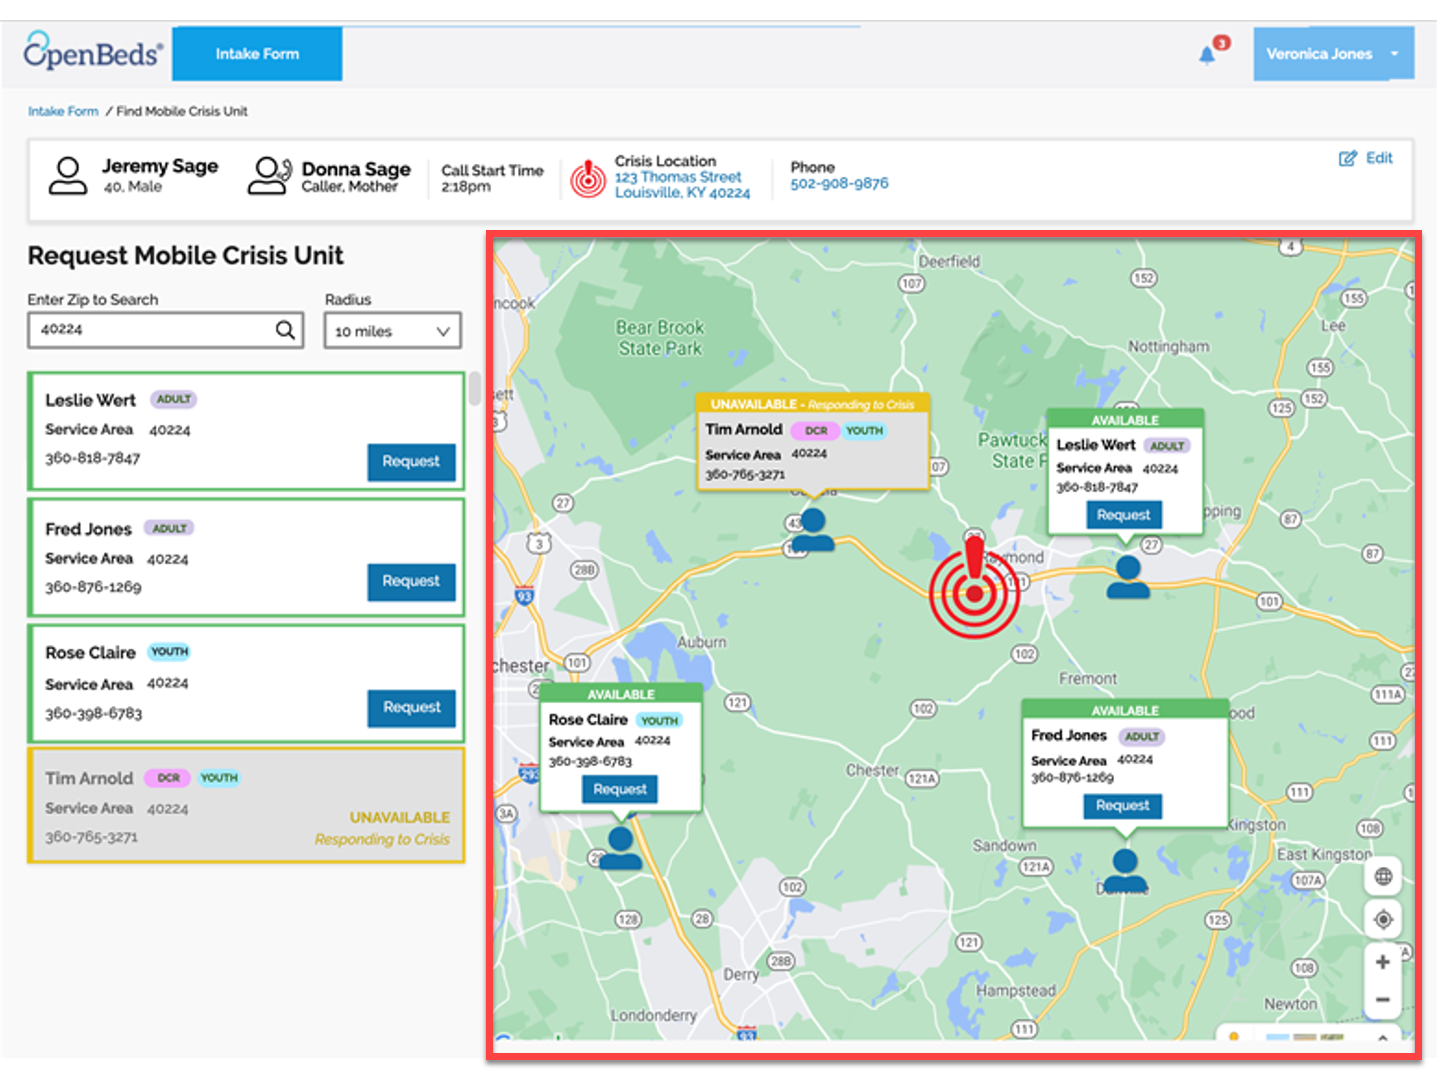Request Fred Jones from map popup
The width and height of the screenshot is (1437, 1077).
coord(1122,806)
